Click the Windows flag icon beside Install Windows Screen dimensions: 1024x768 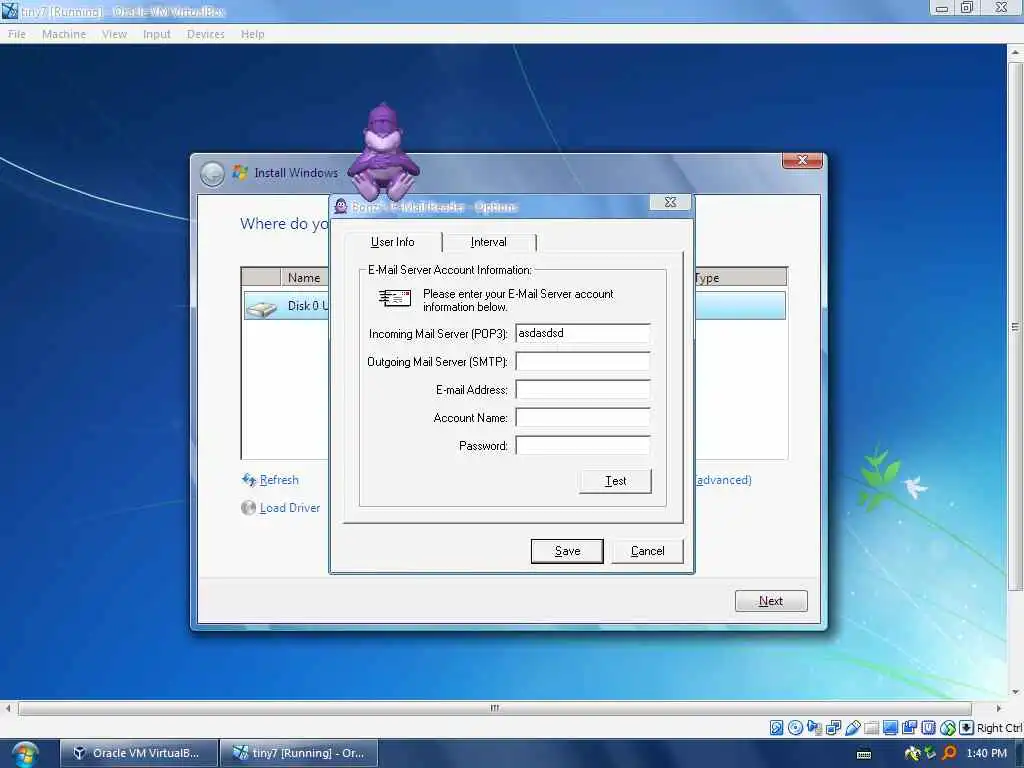pyautogui.click(x=240, y=172)
